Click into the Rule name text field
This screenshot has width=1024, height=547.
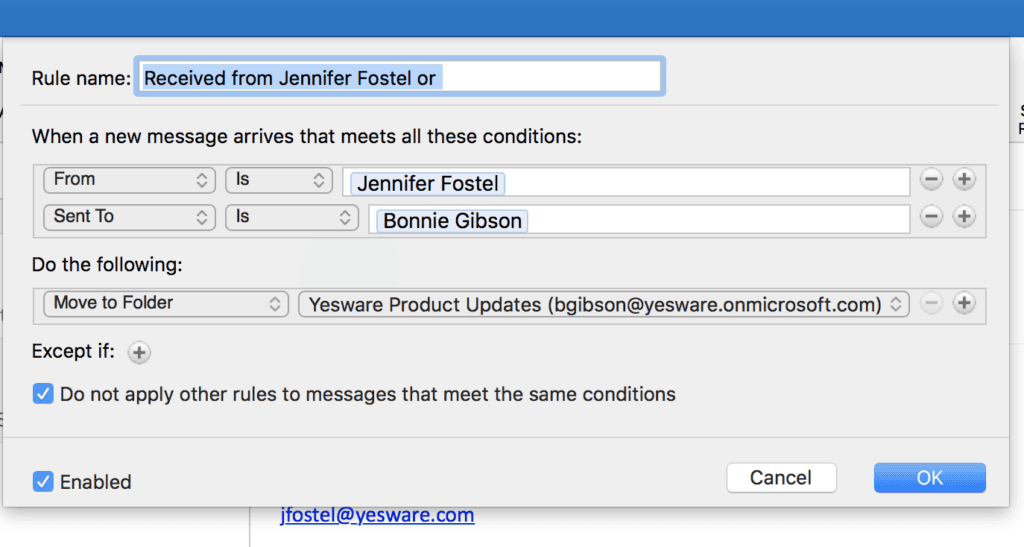[400, 77]
